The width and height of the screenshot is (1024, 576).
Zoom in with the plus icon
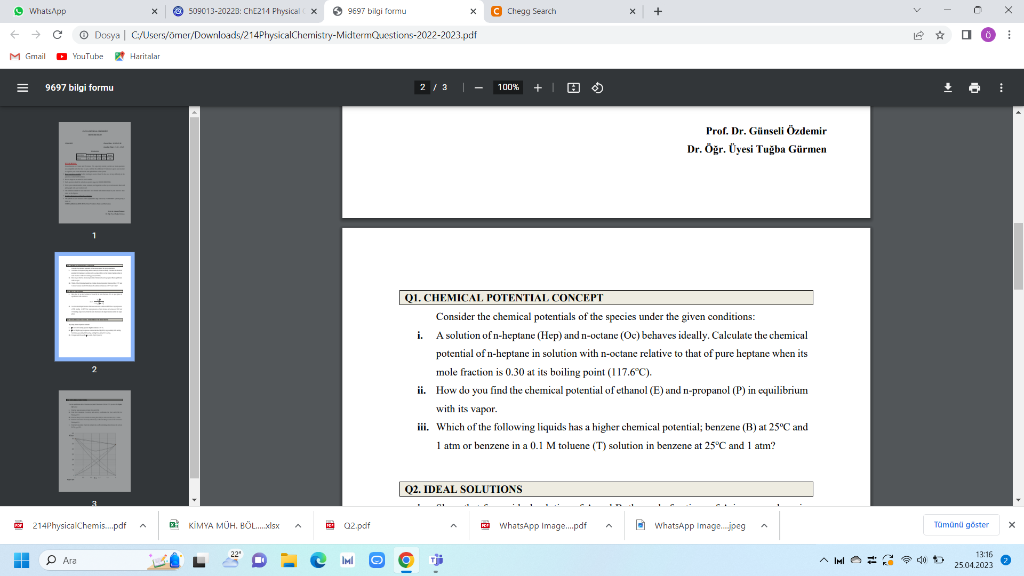(x=537, y=87)
